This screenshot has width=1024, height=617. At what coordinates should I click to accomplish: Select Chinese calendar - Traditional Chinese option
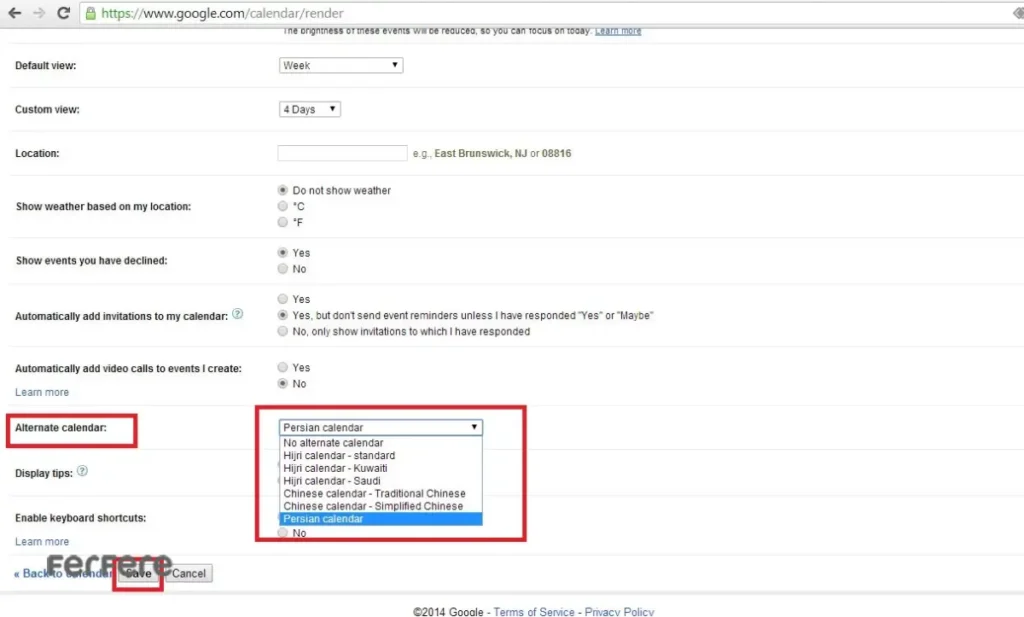pos(374,493)
